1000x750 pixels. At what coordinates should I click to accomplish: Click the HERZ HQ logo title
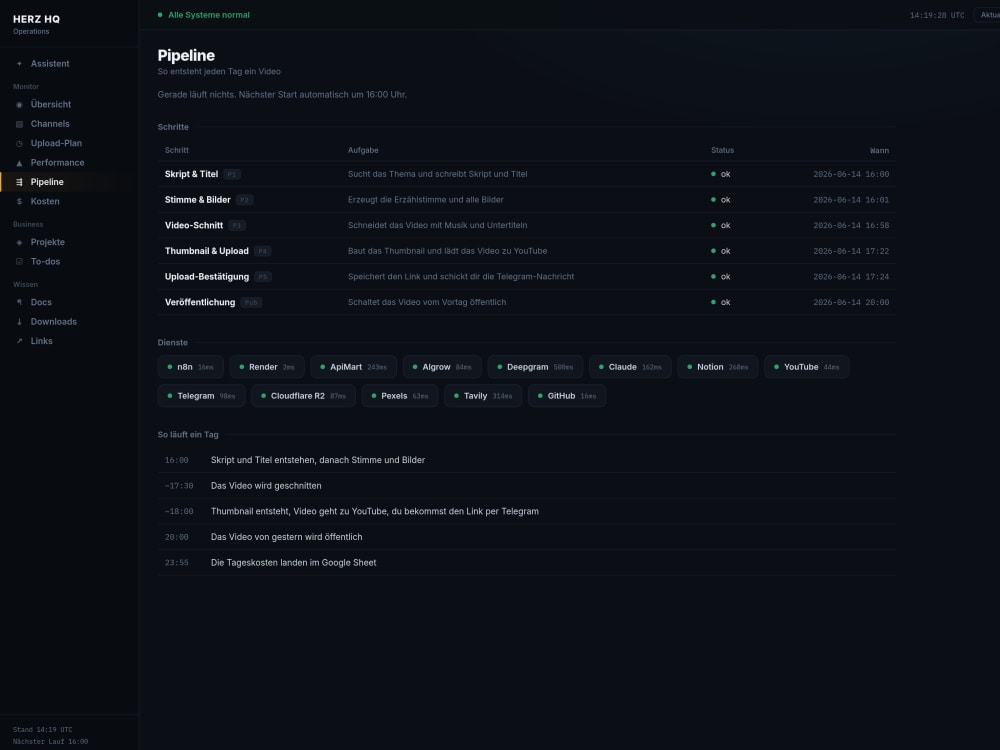[x=36, y=19]
